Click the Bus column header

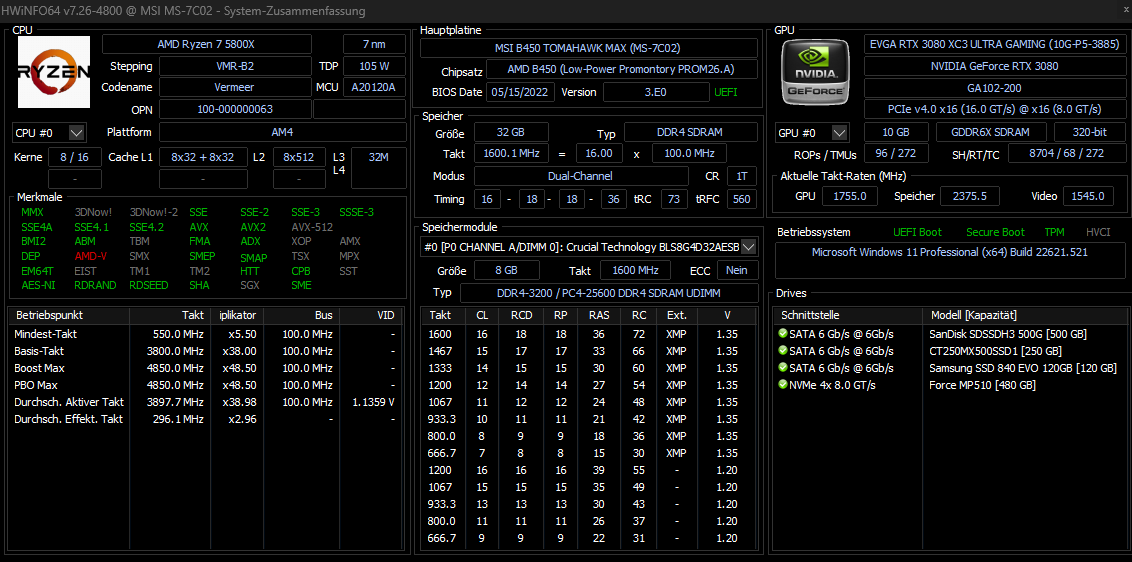pos(301,316)
